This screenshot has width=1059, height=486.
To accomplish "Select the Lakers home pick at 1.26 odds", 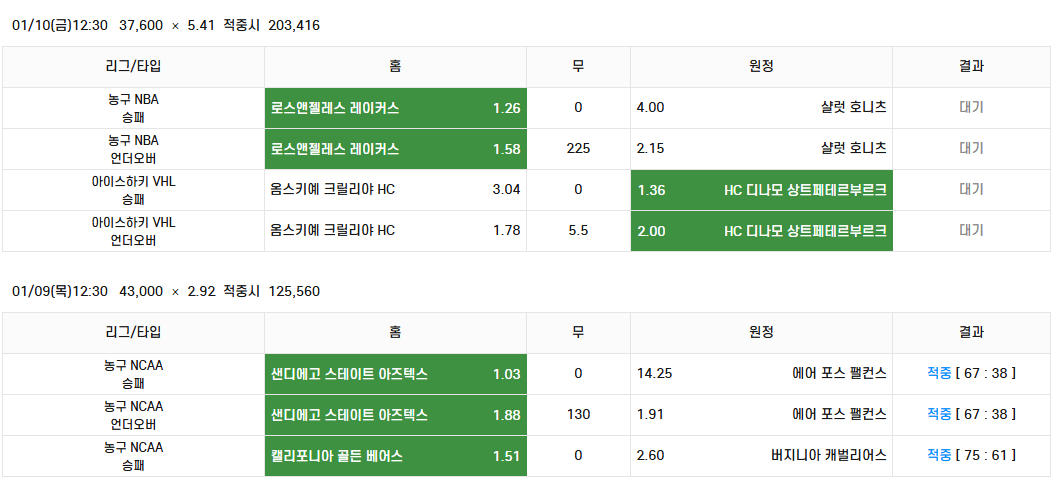I will click(395, 108).
